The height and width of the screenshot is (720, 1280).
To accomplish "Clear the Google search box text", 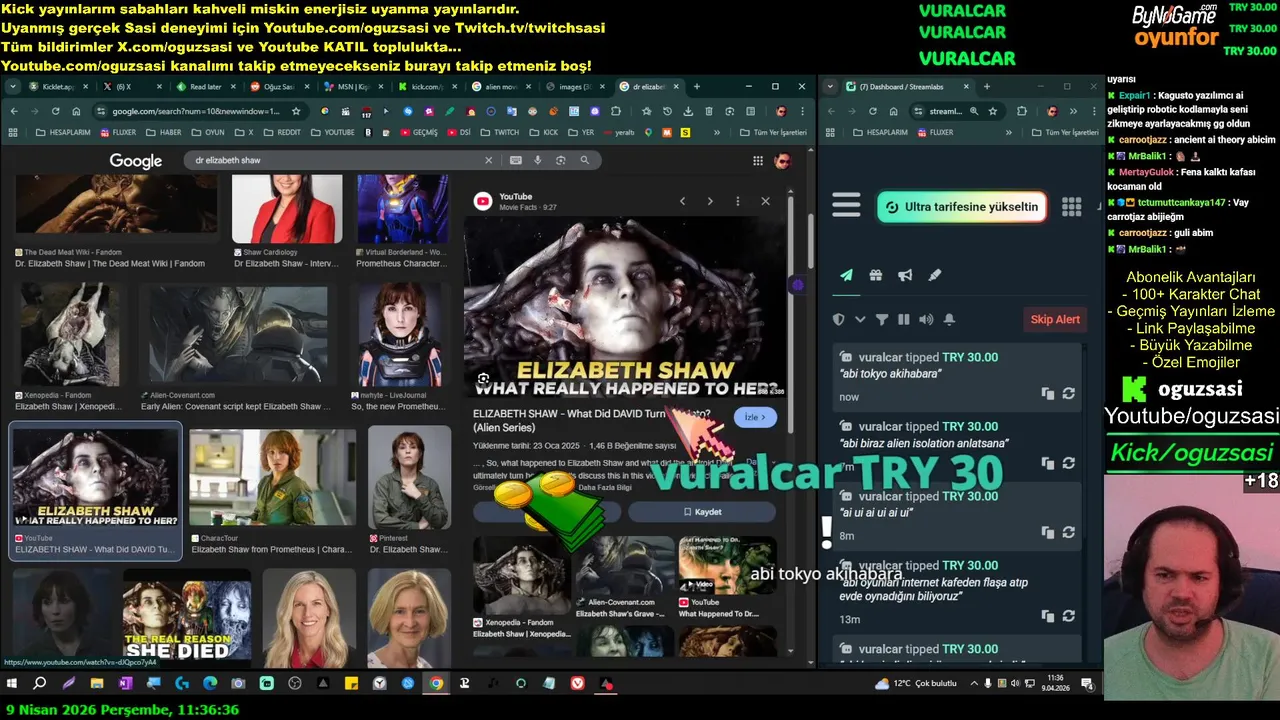I will coord(489,160).
